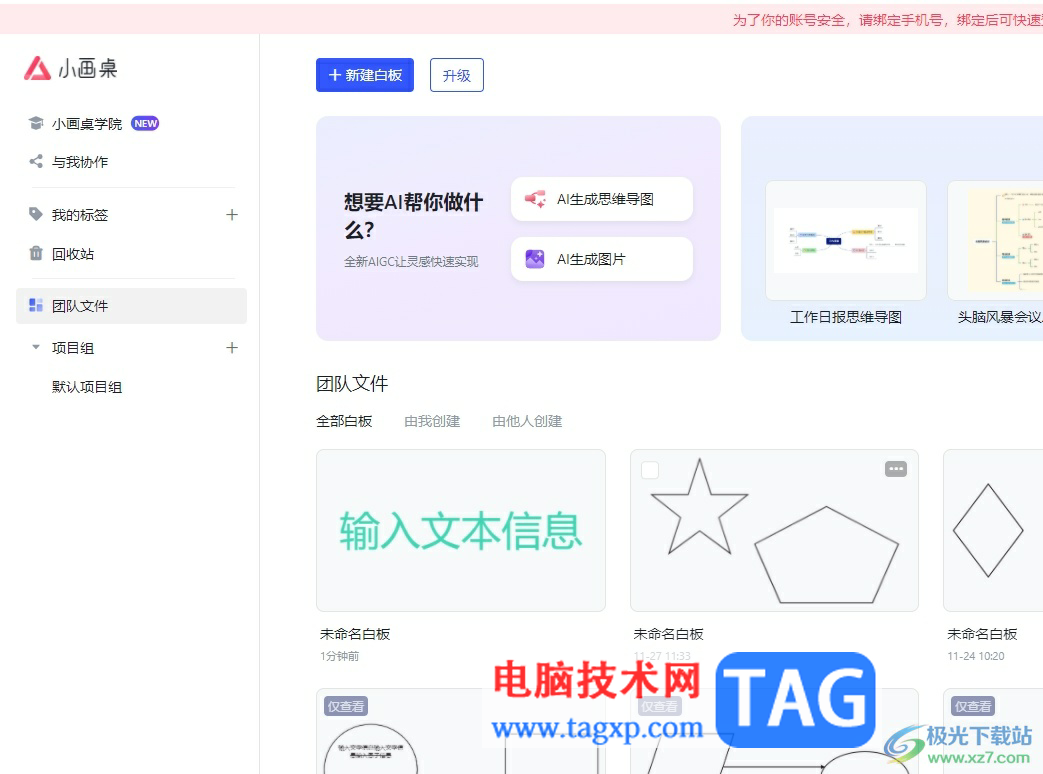Image resolution: width=1043 pixels, height=774 pixels.
Task: Click AI生成思维导图 button
Action: coord(601,199)
